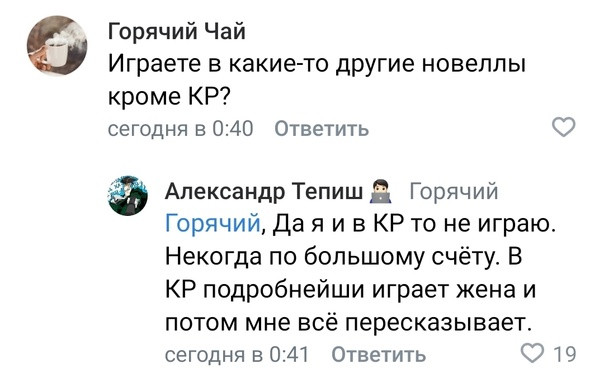
Task: Select the line 'потом мне всё пересказывает.'
Action: [x=349, y=322]
